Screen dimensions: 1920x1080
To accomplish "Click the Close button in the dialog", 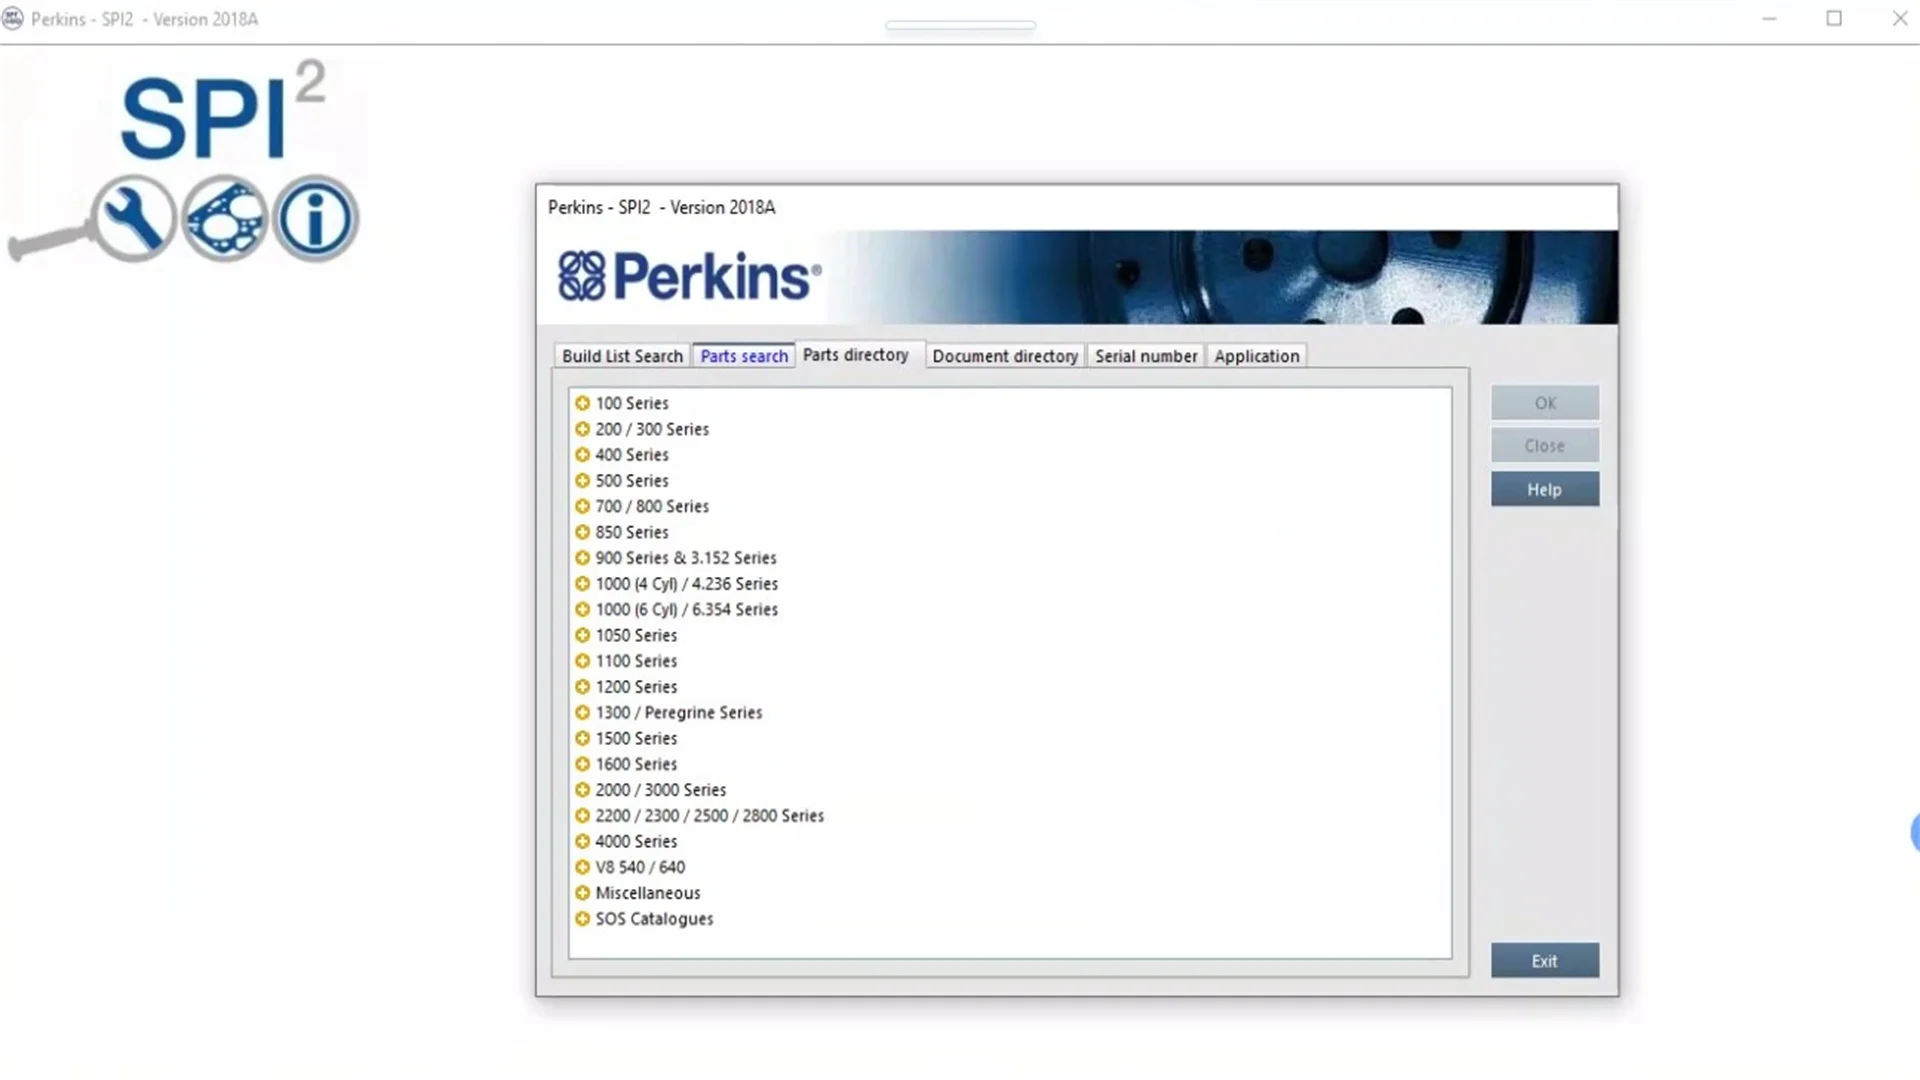I will point(1545,446).
